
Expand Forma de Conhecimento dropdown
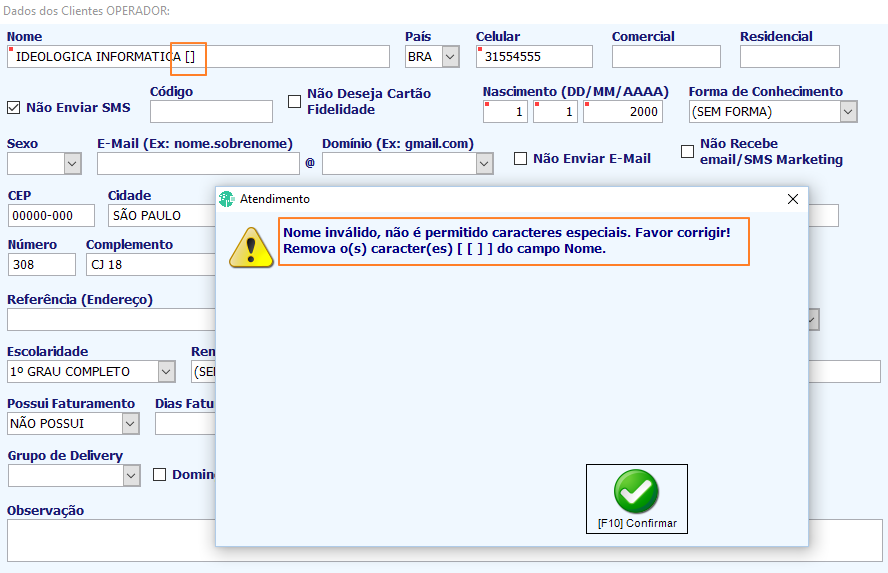[x=848, y=112]
